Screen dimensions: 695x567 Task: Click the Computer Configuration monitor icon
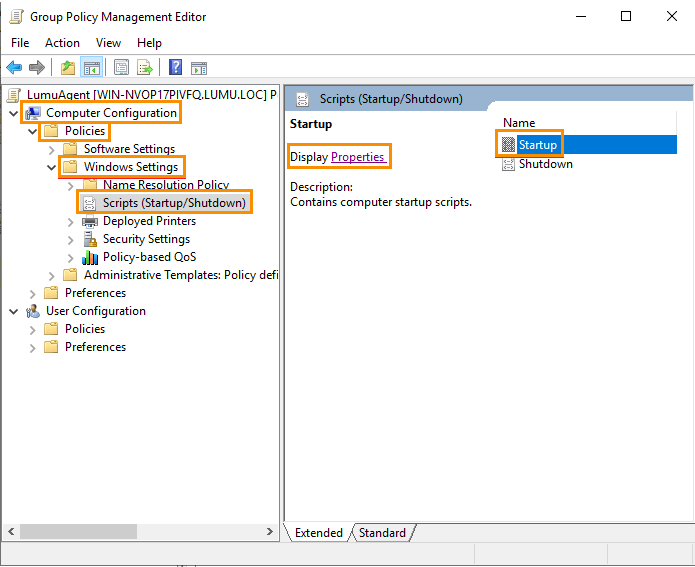(x=33, y=113)
